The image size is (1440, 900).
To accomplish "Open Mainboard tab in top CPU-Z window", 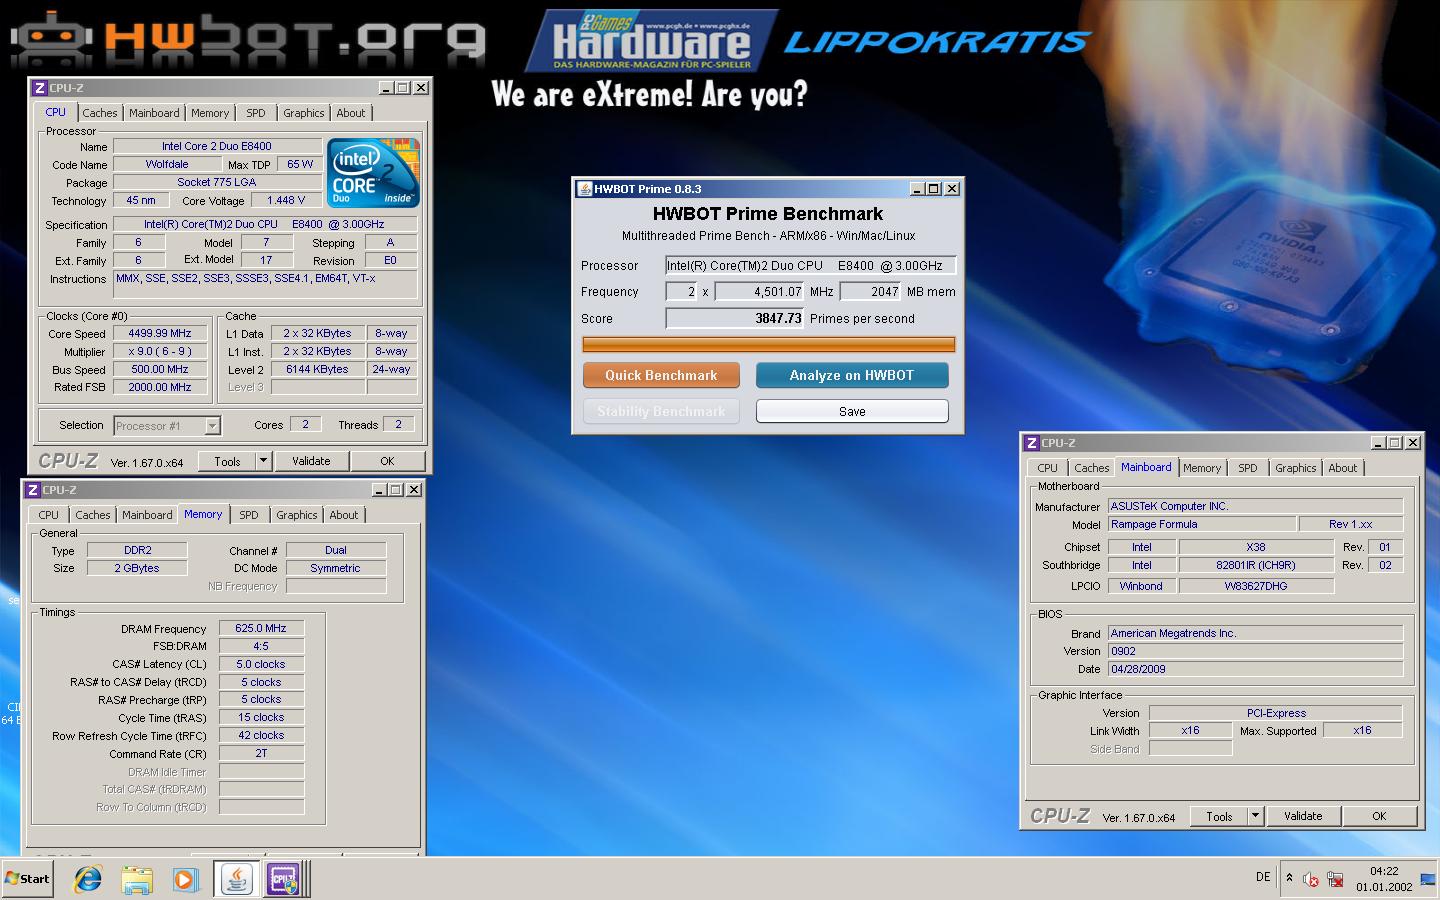I will [154, 113].
